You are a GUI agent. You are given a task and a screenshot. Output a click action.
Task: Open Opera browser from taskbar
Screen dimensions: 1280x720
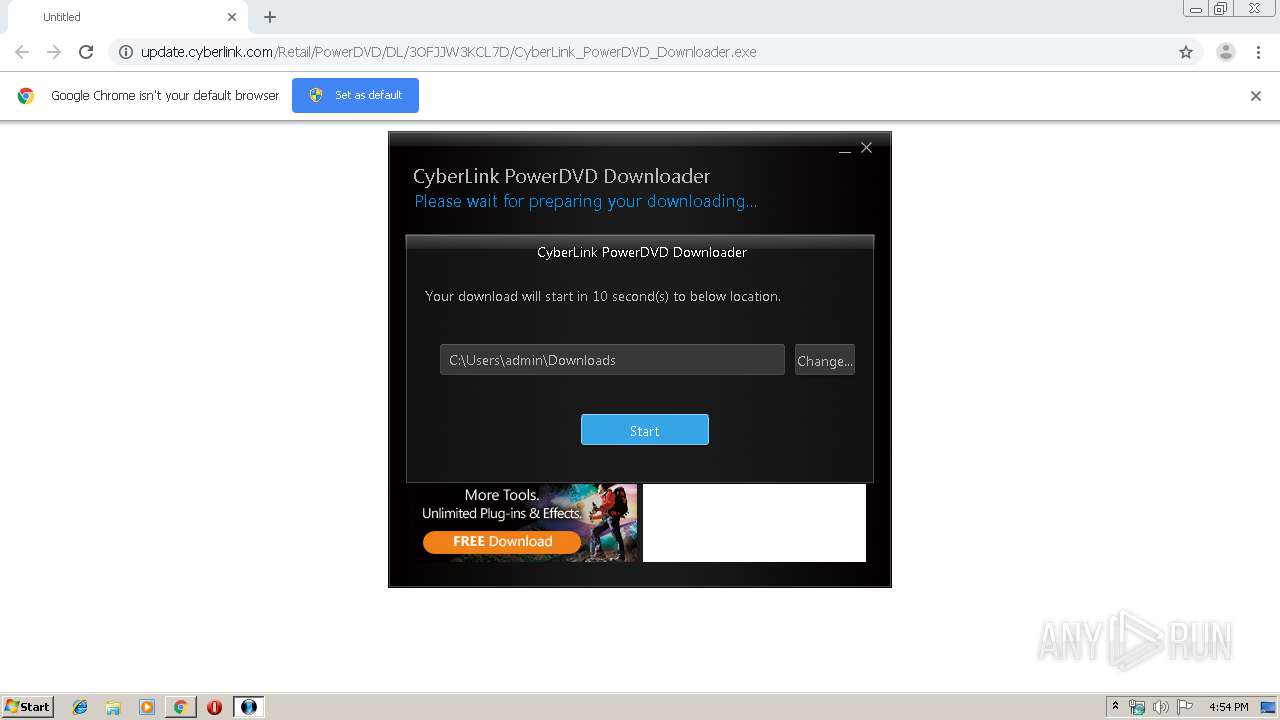[x=214, y=707]
